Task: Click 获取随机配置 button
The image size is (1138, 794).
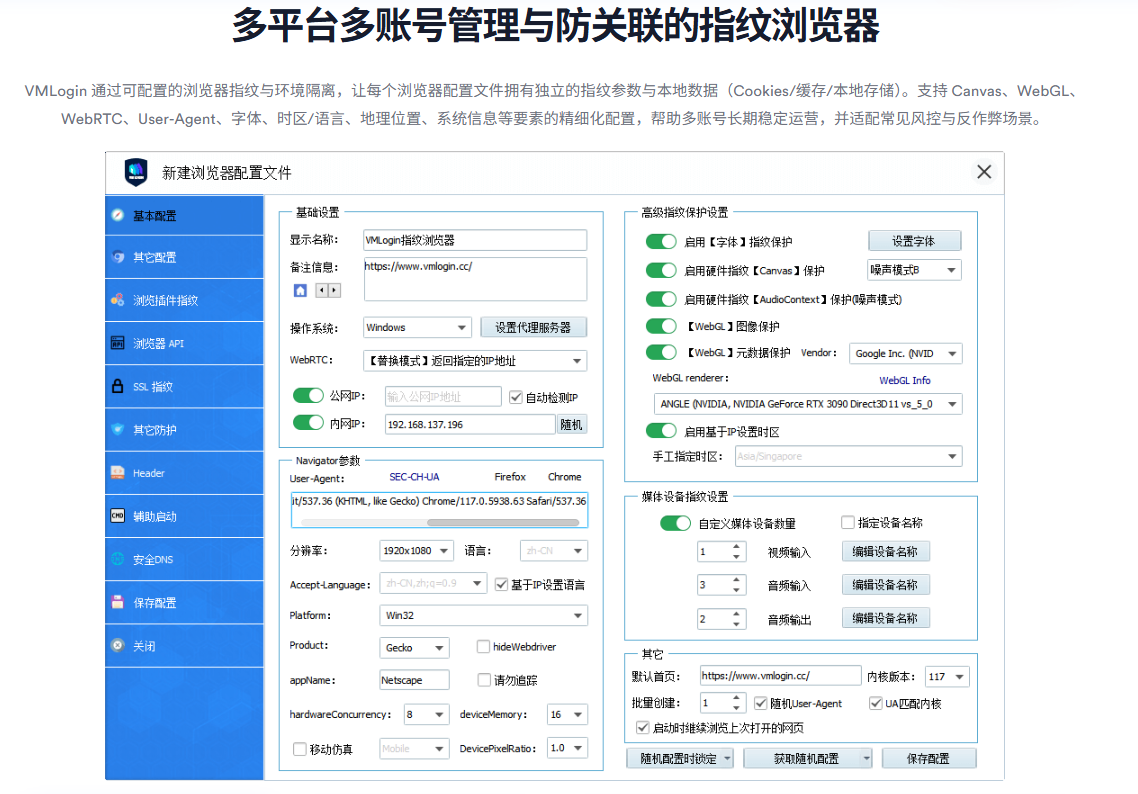Action: pyautogui.click(x=807, y=758)
